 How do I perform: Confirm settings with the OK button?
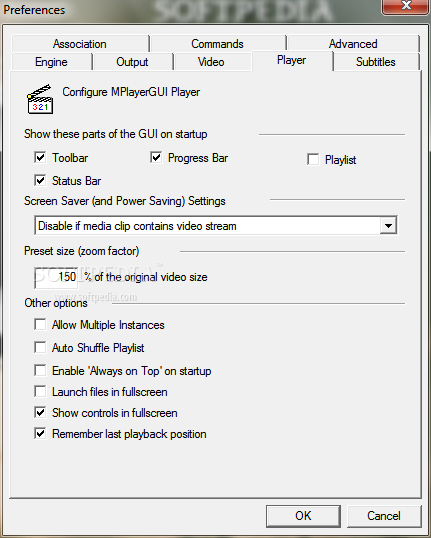click(x=303, y=516)
